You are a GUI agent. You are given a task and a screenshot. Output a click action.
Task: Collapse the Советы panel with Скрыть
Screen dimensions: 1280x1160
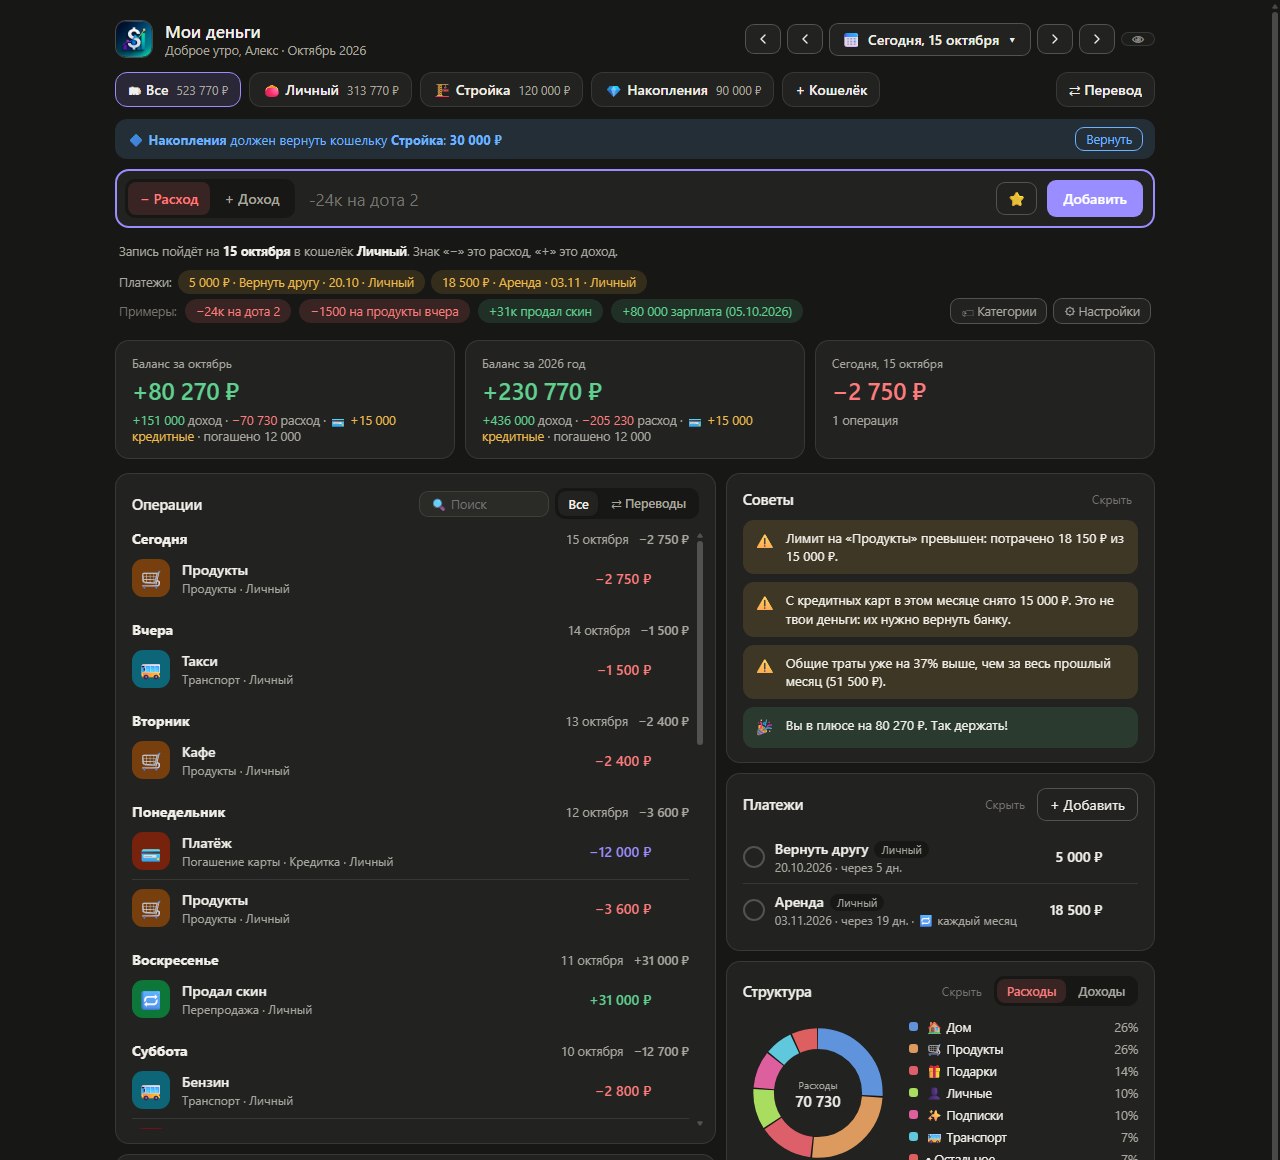[x=1112, y=500]
